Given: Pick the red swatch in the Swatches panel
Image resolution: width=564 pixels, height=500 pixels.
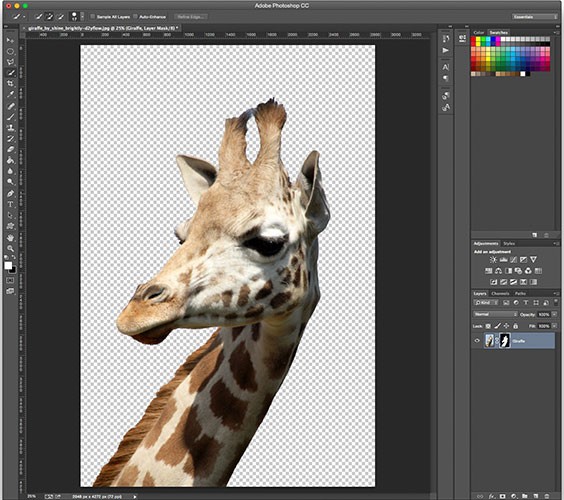Looking at the screenshot, I should tap(473, 39).
